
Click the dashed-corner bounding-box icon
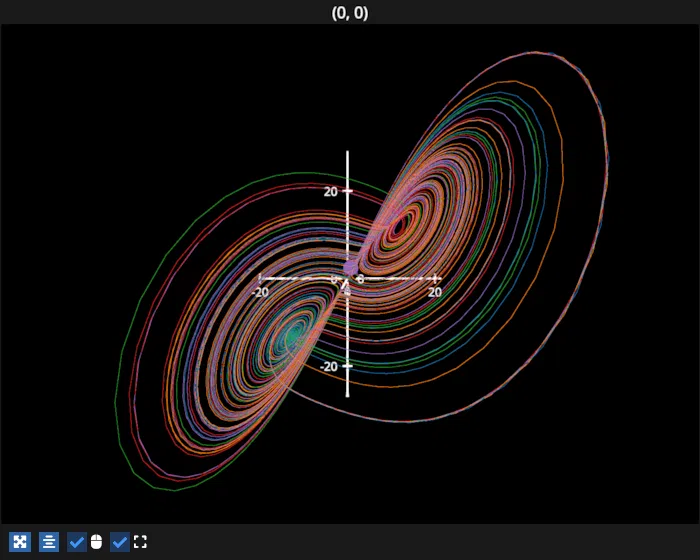click(x=140, y=542)
